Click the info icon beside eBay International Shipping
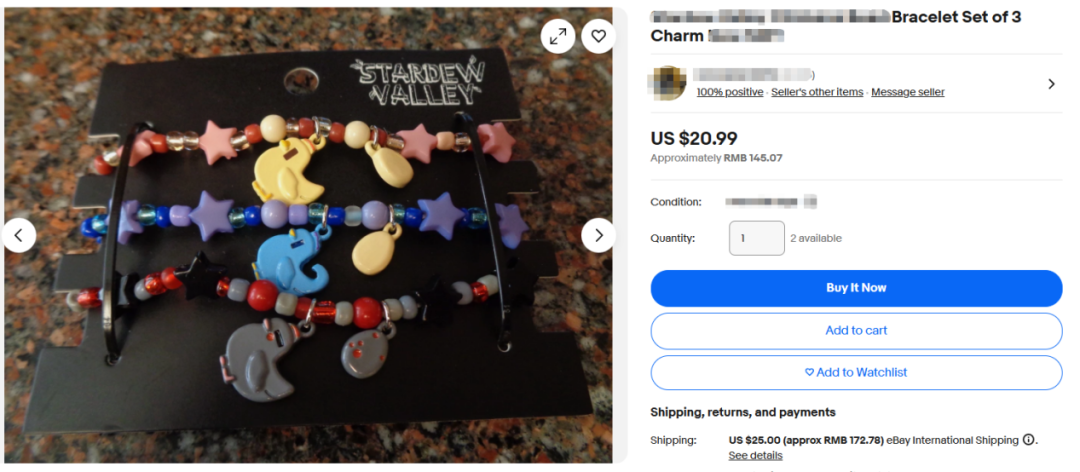 pos(1028,440)
